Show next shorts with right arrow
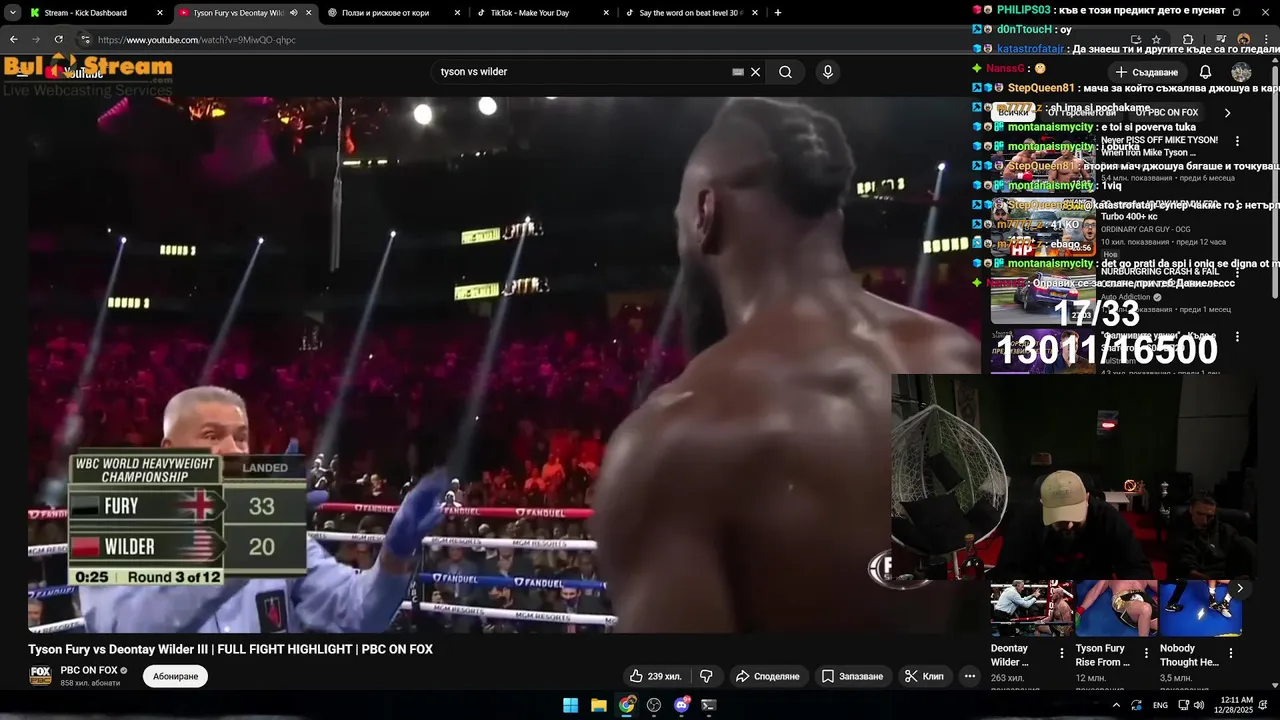The height and width of the screenshot is (720, 1280). (1240, 588)
